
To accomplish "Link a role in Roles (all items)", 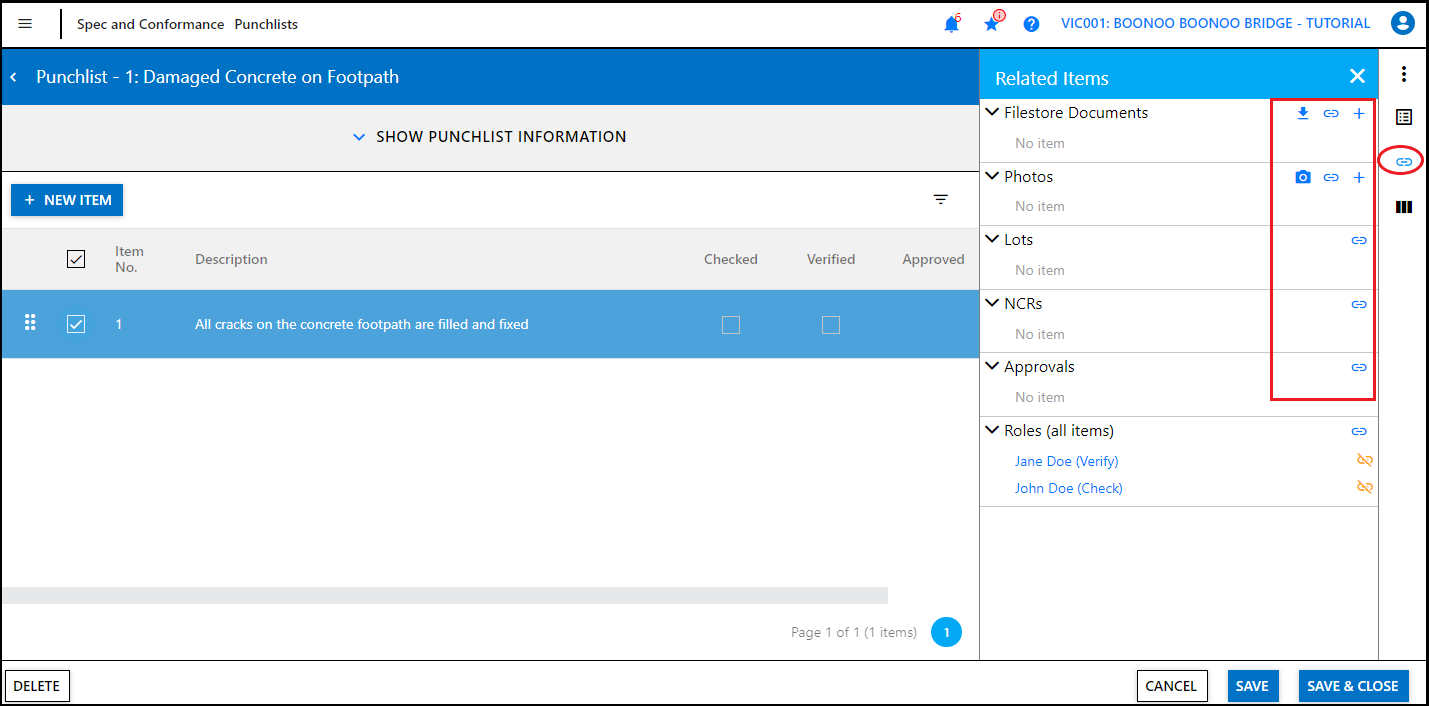I will (1359, 431).
